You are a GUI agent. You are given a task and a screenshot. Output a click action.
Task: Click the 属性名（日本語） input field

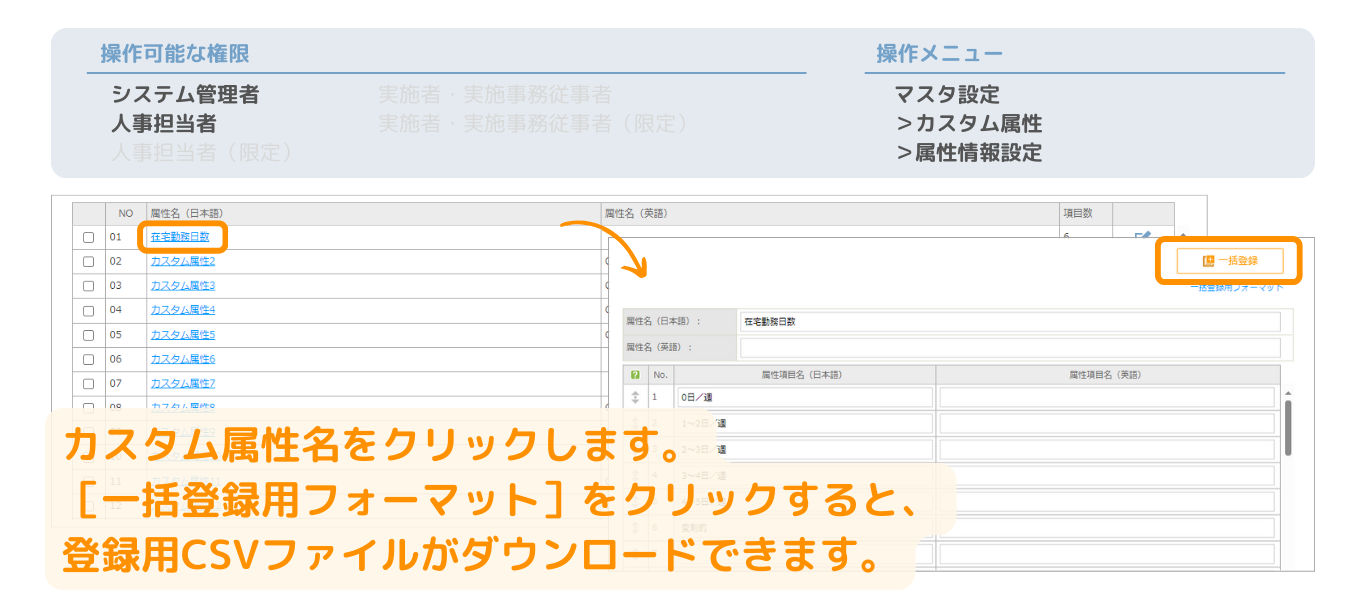point(1009,322)
